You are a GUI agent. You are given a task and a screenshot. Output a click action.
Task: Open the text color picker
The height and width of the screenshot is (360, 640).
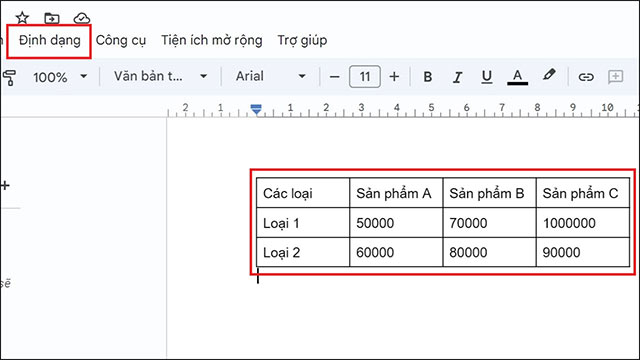coord(518,77)
